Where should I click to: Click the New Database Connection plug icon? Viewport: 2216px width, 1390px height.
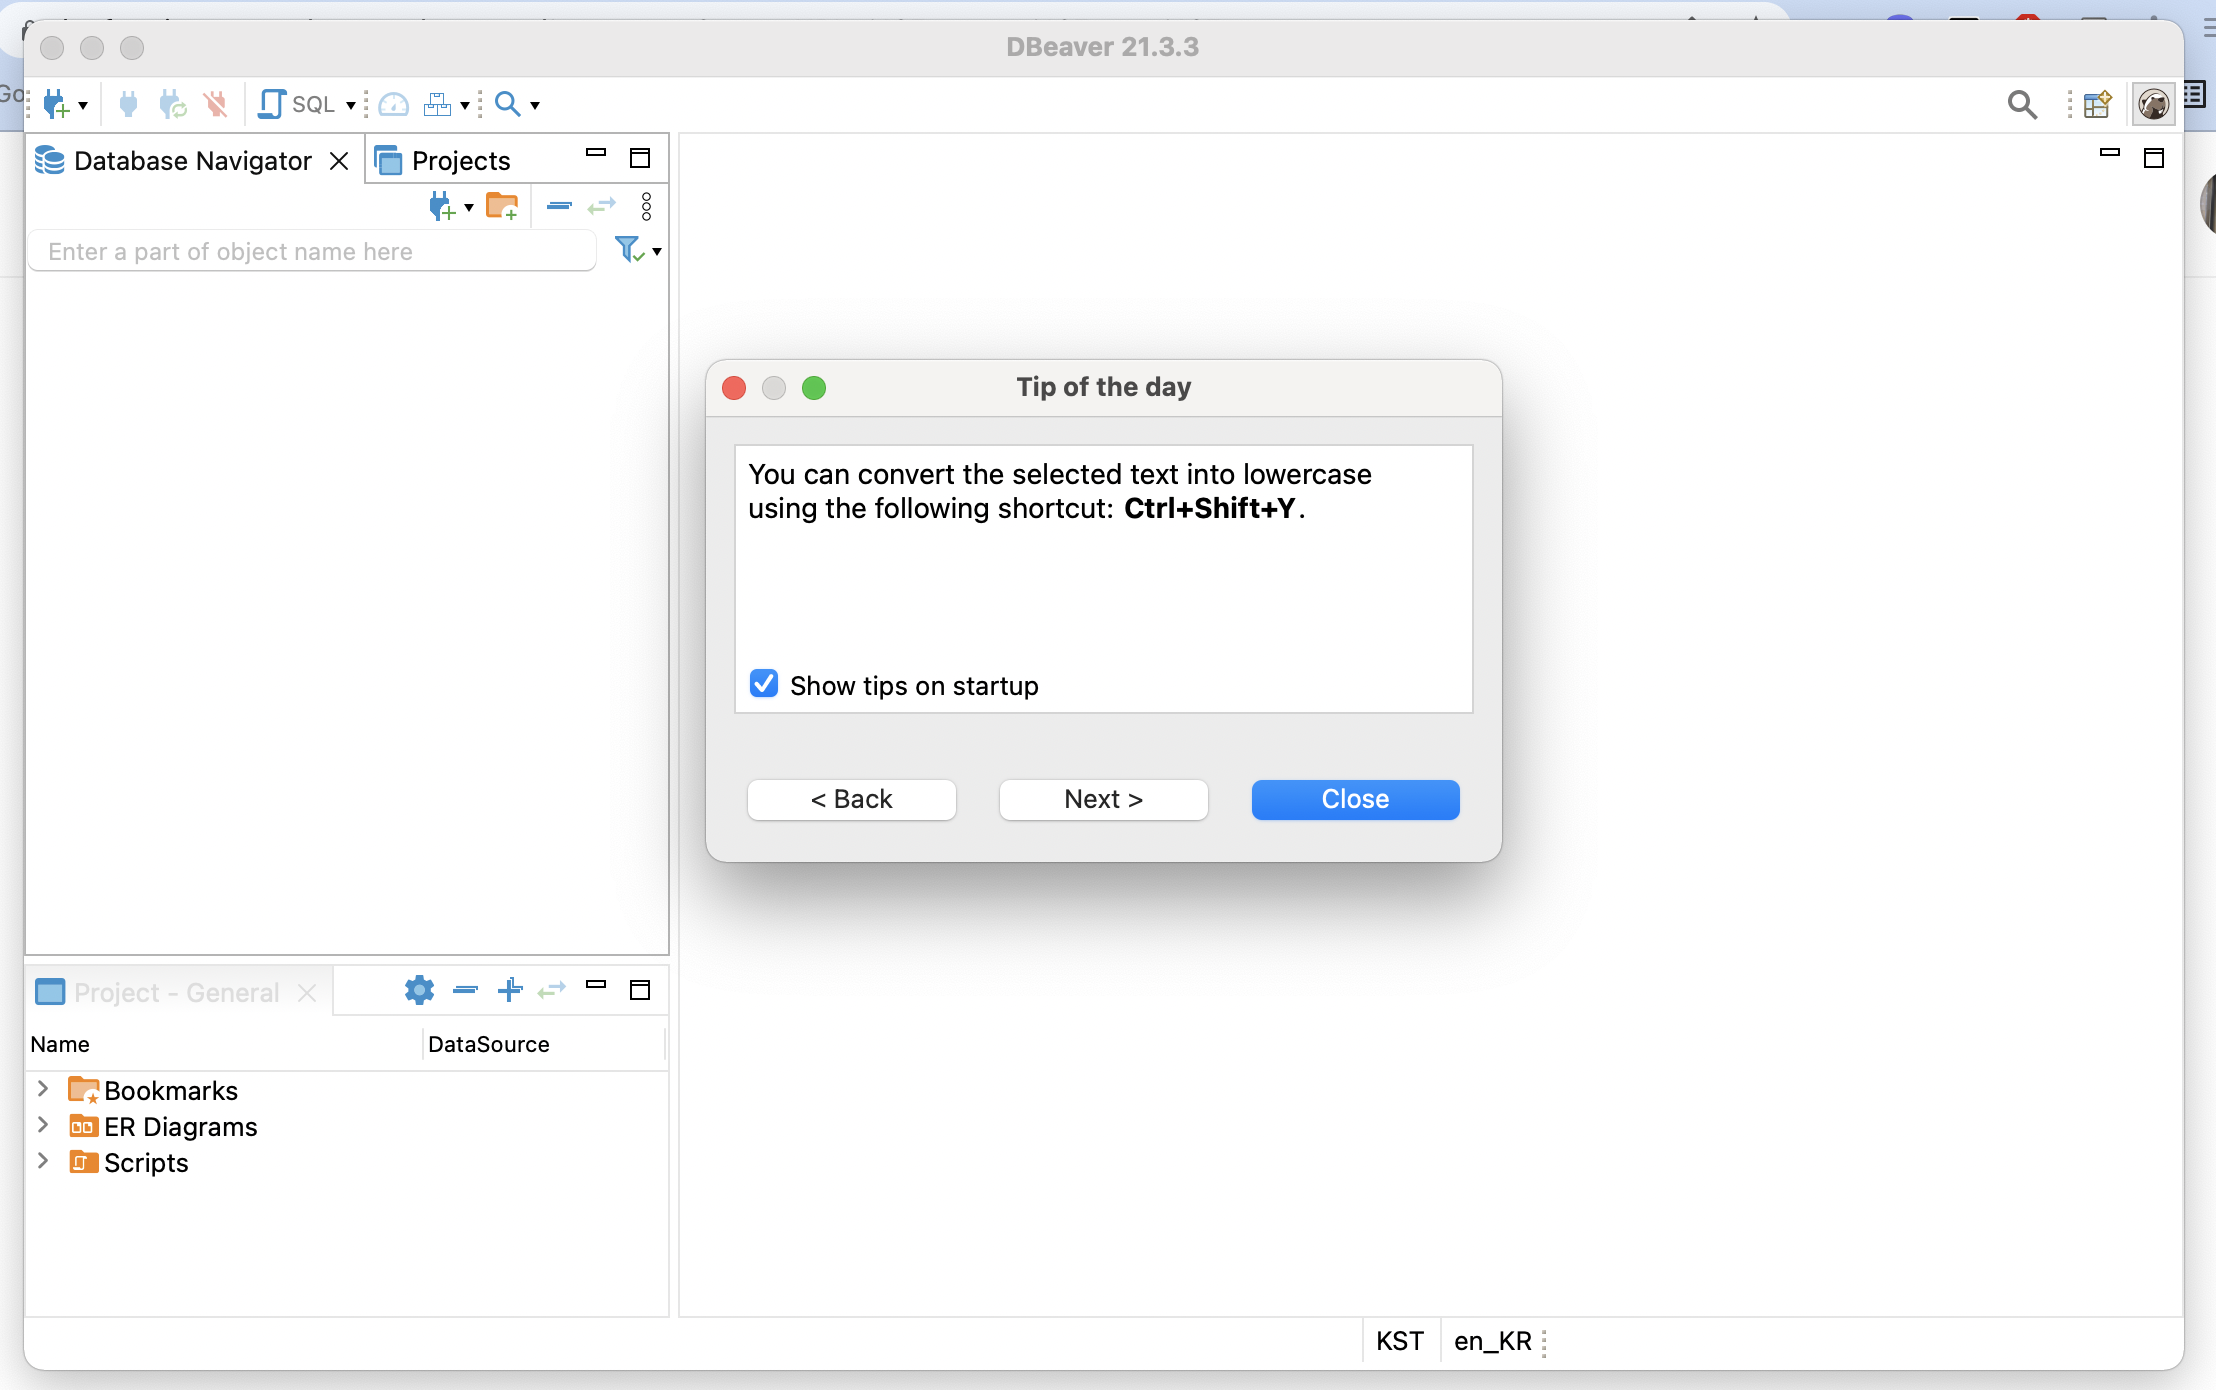(56, 104)
